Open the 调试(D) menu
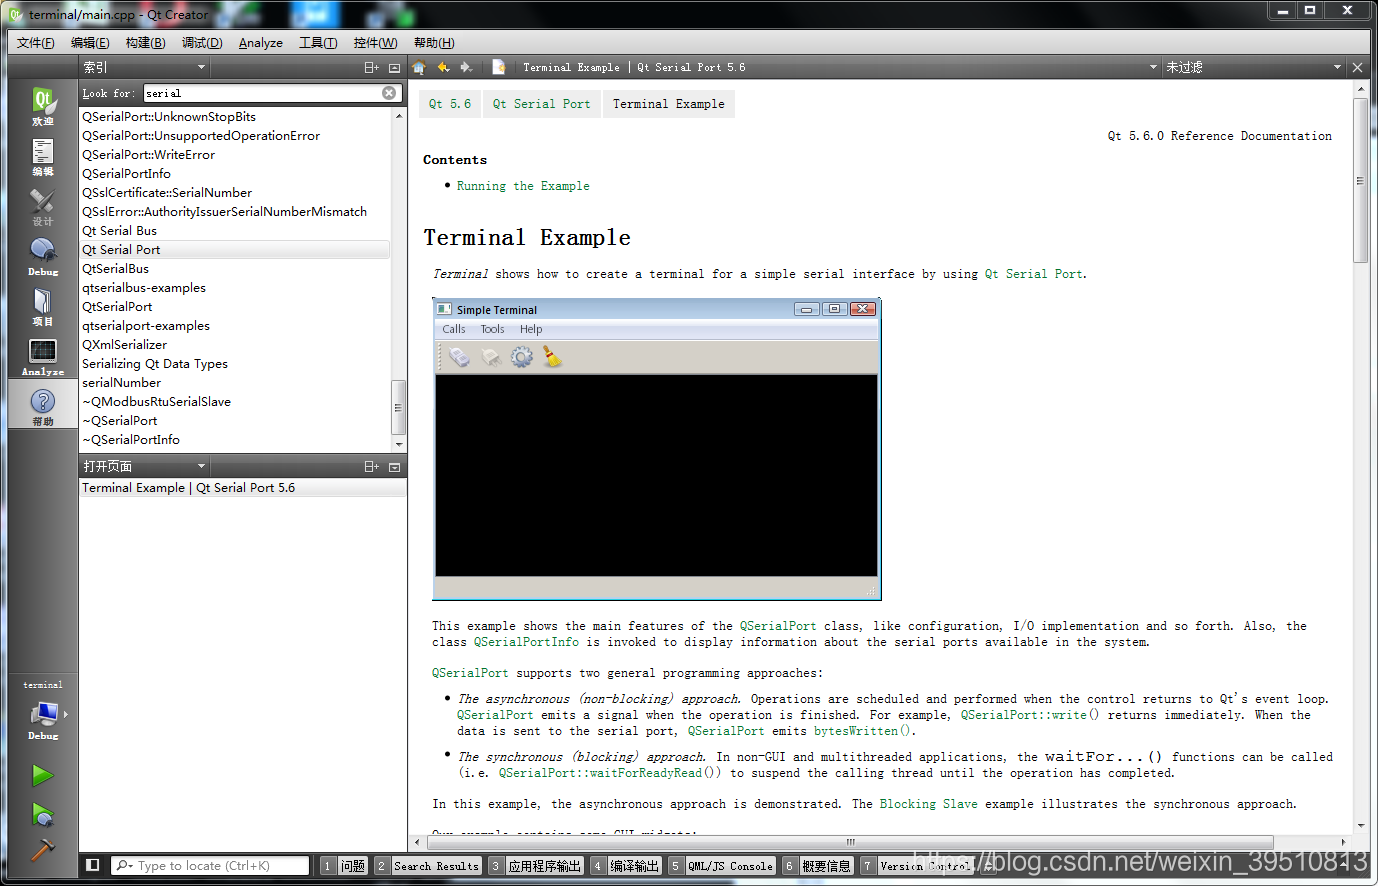Image resolution: width=1378 pixels, height=886 pixels. pos(202,43)
